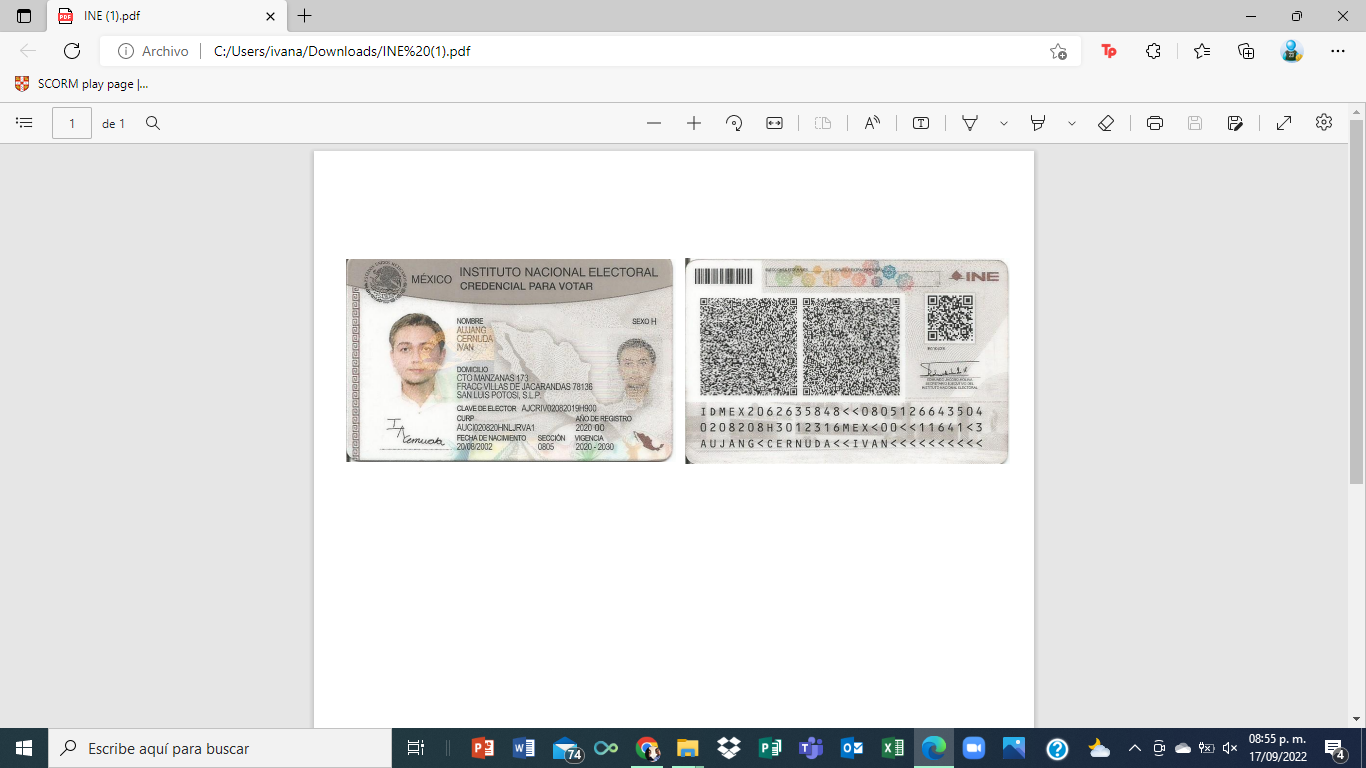Click the page number input field
Image resolution: width=1366 pixels, height=768 pixels.
72,123
